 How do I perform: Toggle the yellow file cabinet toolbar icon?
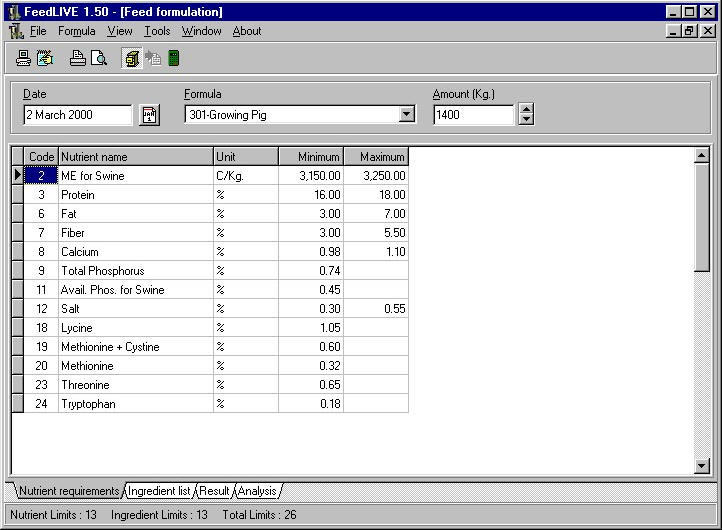(132, 58)
